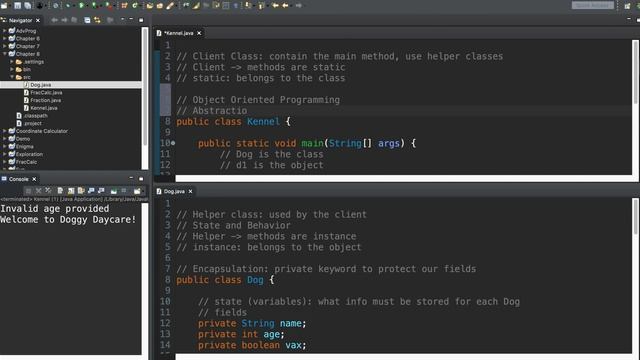Expand the Coordinate Calculator project
This screenshot has height=360, width=640.
click(4, 131)
